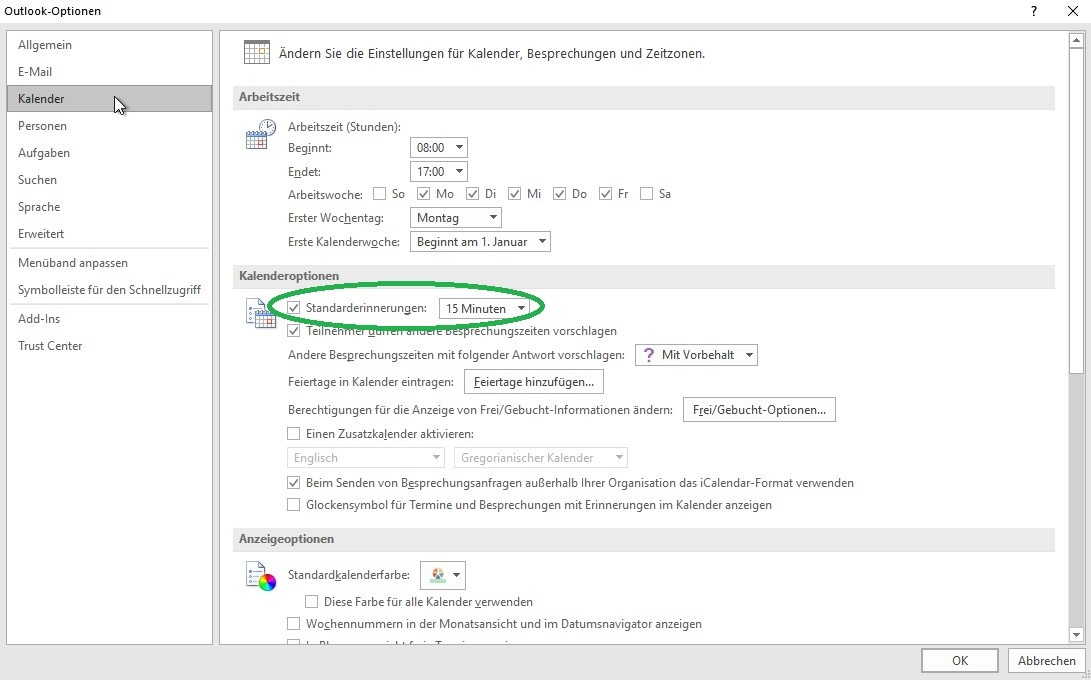Check 'Diese Farbe für alle Kalender verwenden'

click(312, 601)
